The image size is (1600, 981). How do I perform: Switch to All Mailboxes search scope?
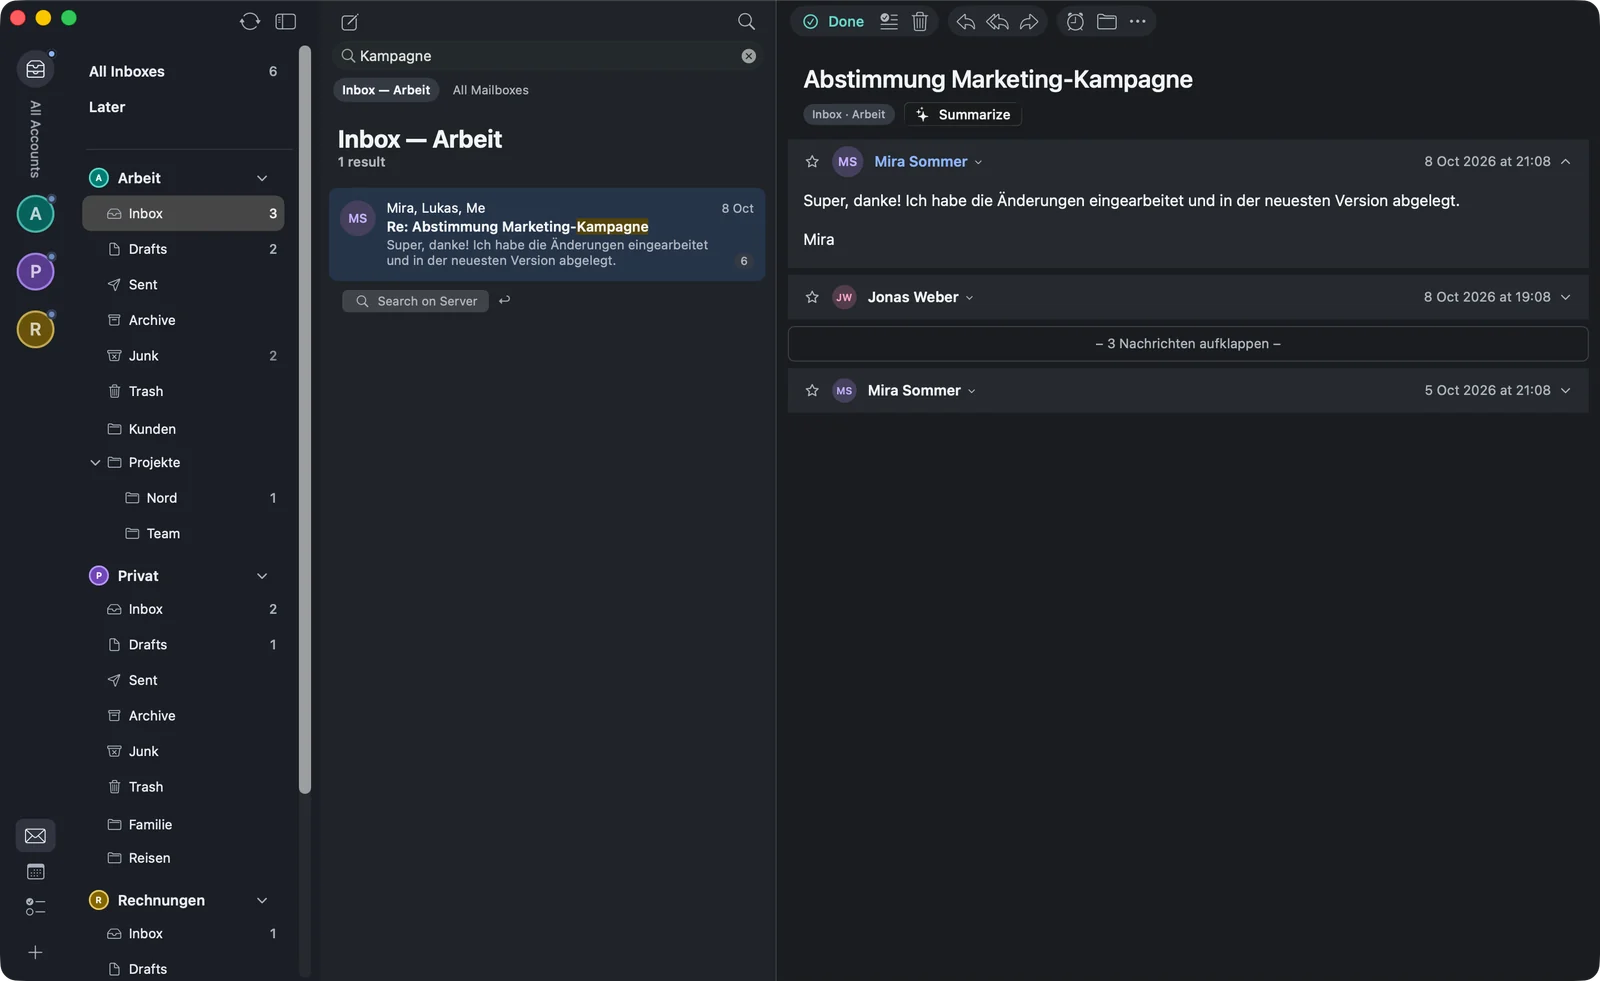point(490,90)
